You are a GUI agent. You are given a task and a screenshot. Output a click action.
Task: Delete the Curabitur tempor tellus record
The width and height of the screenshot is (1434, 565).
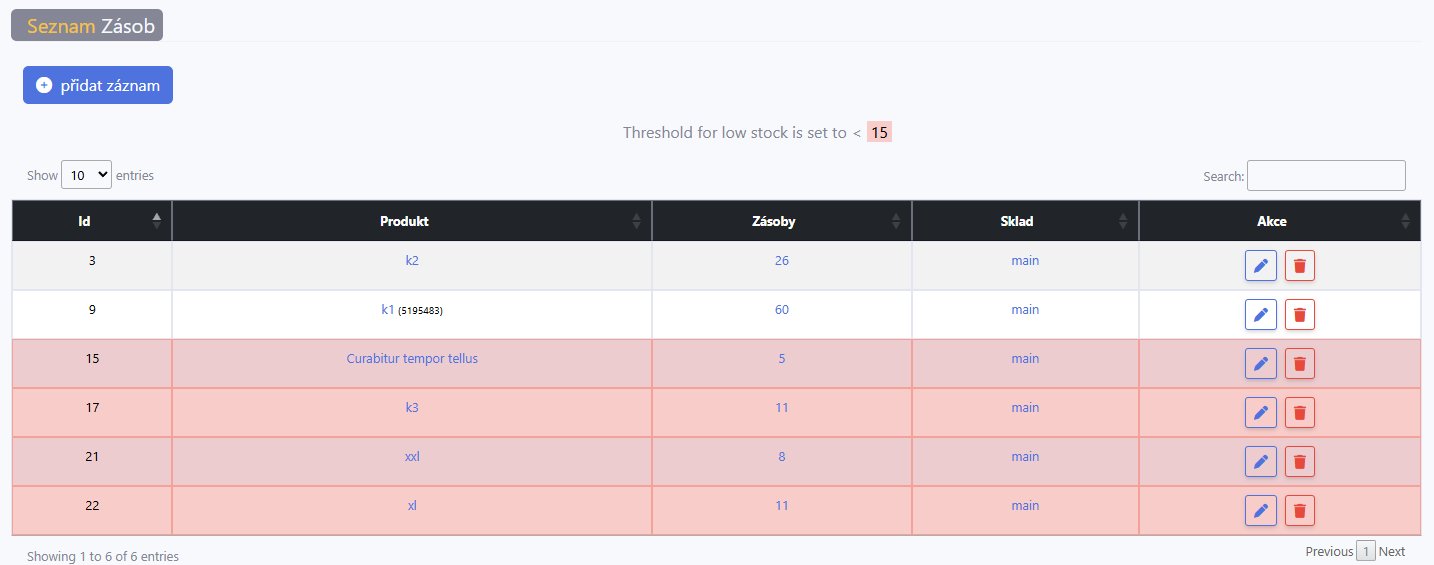1299,364
